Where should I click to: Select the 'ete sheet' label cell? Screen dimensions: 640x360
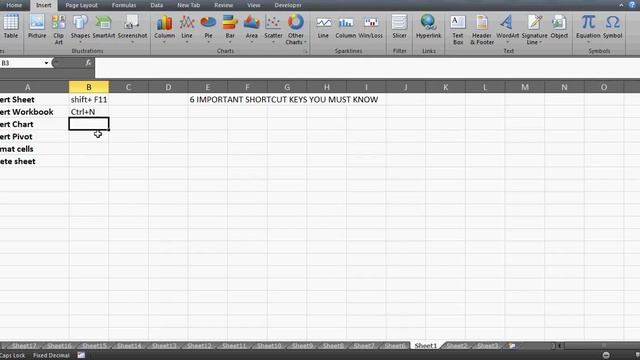pos(34,161)
